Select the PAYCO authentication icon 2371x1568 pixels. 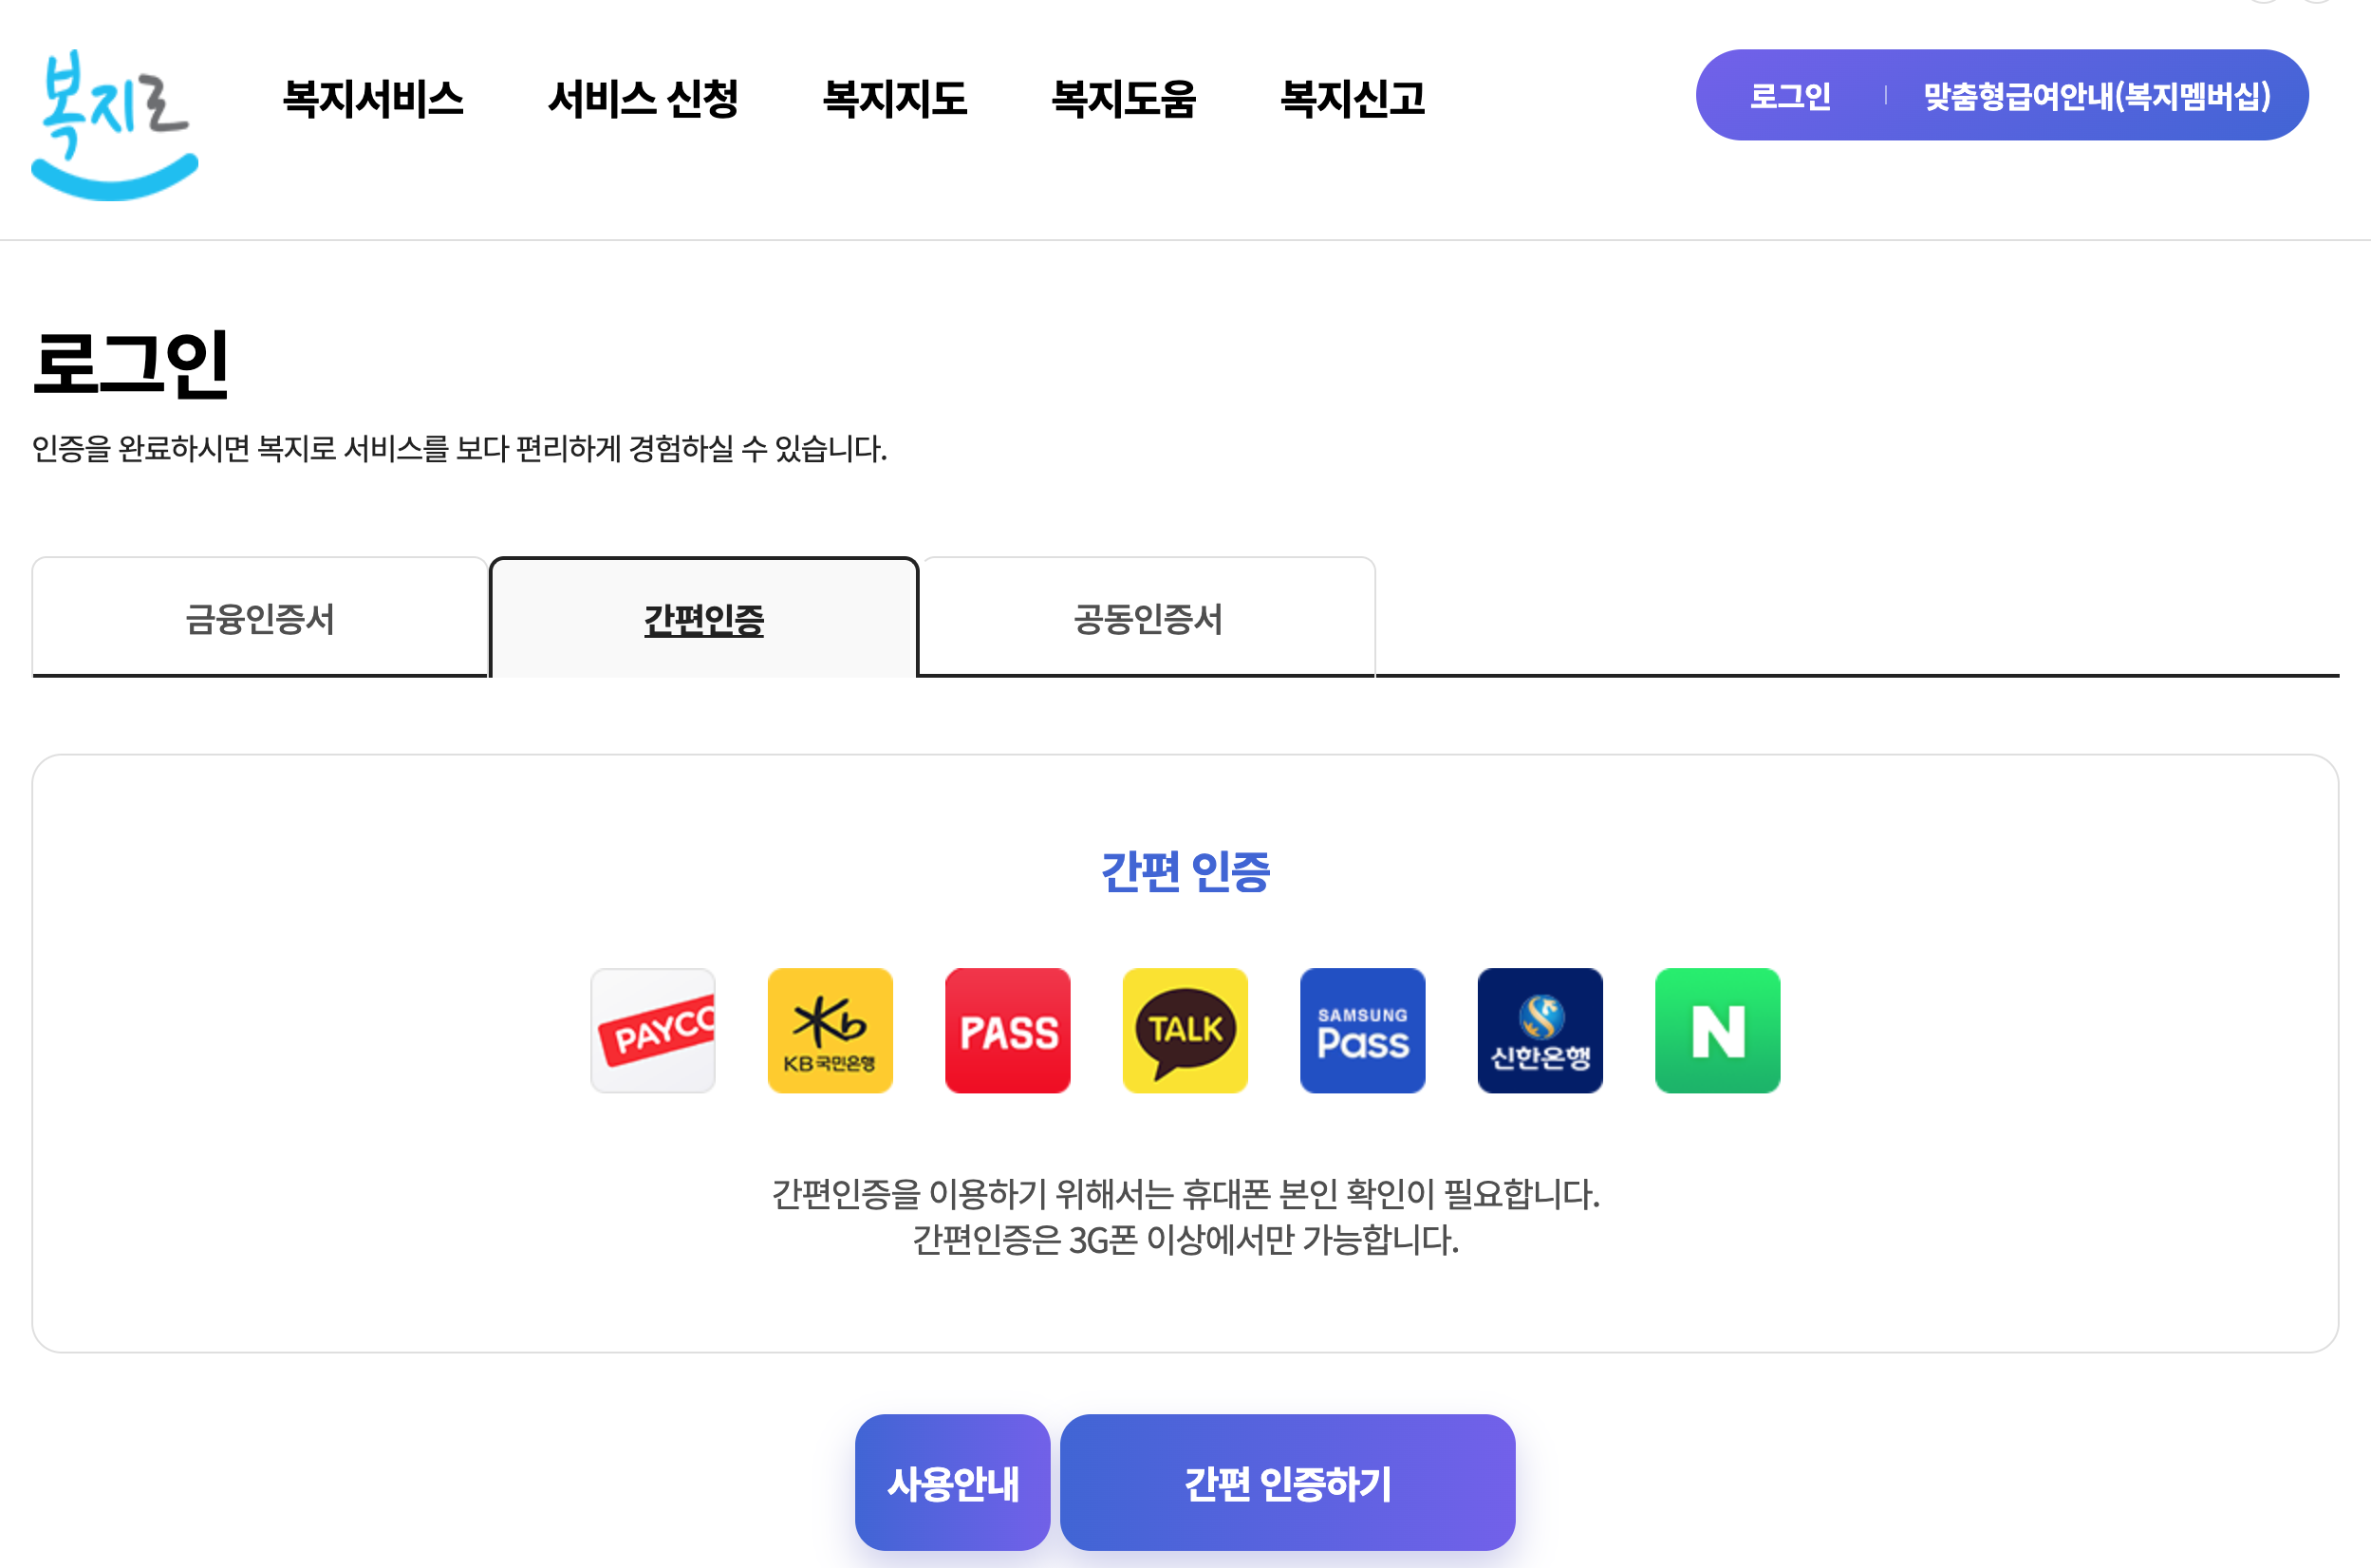click(653, 1030)
